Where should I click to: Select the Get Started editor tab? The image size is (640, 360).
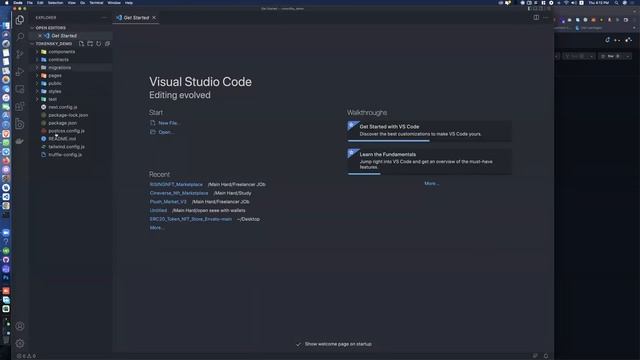pos(136,18)
